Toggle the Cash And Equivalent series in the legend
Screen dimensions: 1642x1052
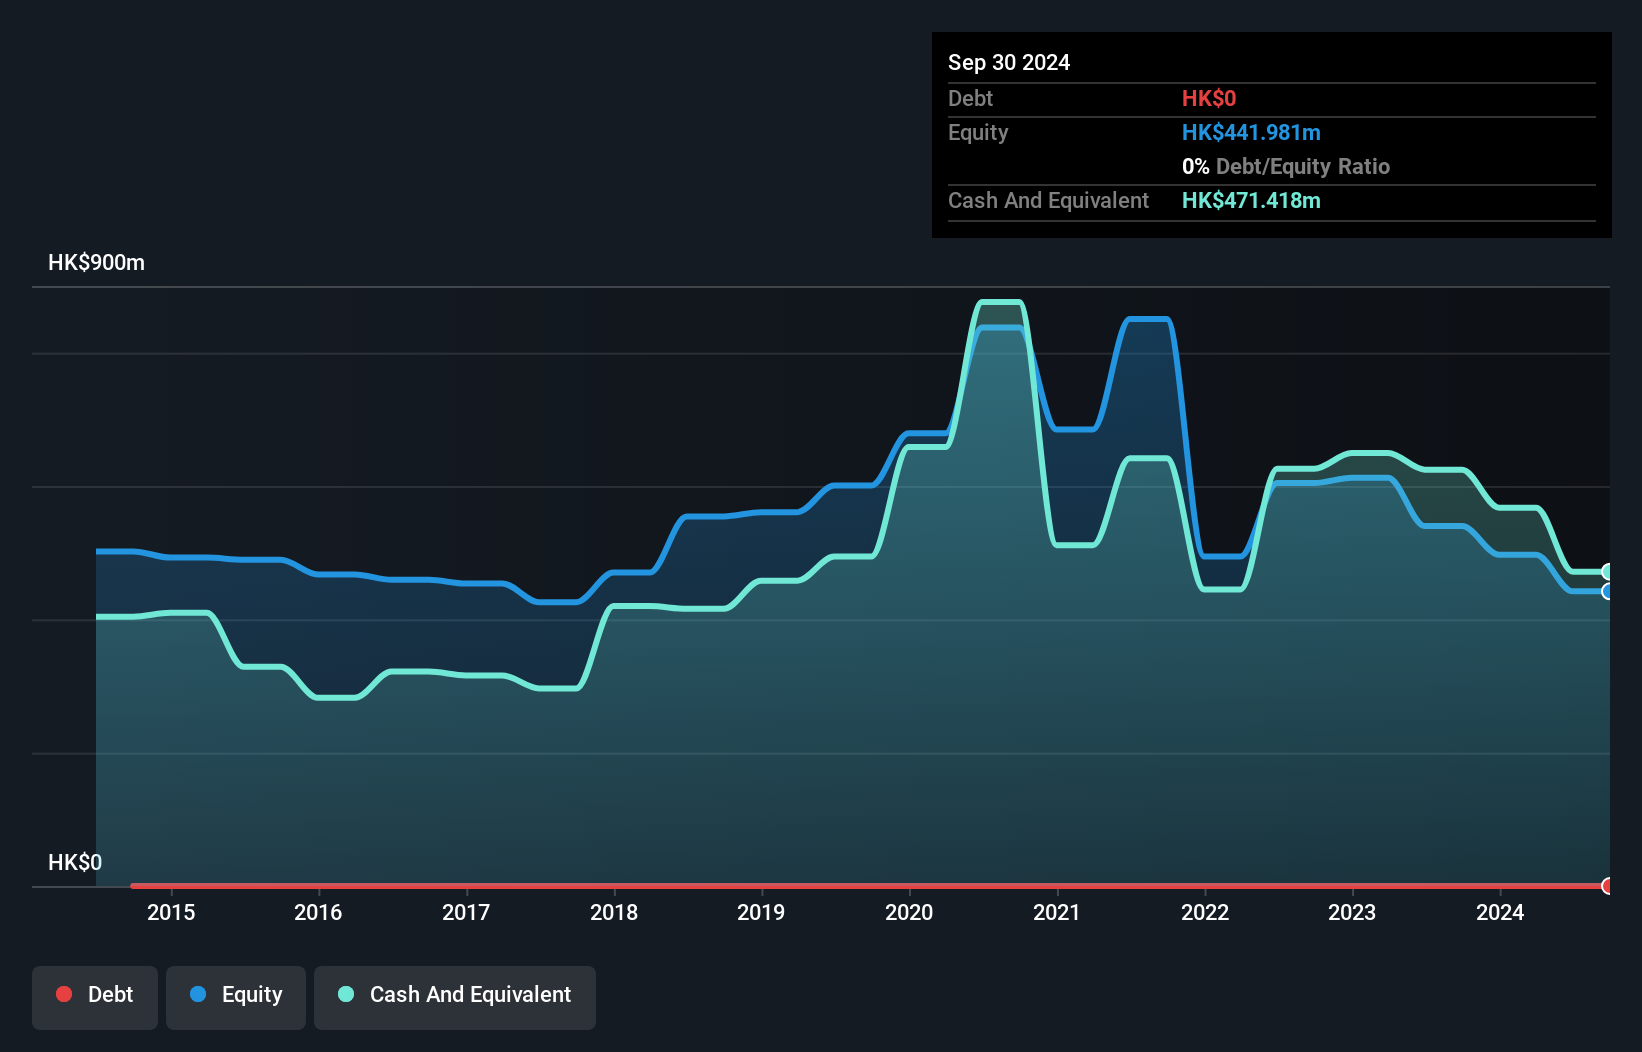[455, 997]
